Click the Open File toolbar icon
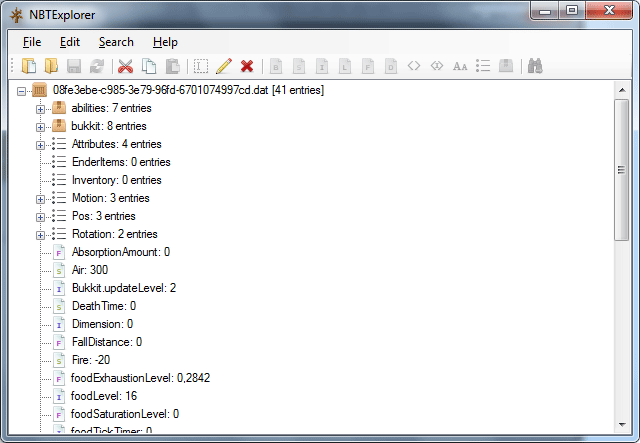This screenshot has height=443, width=640. (x=29, y=66)
